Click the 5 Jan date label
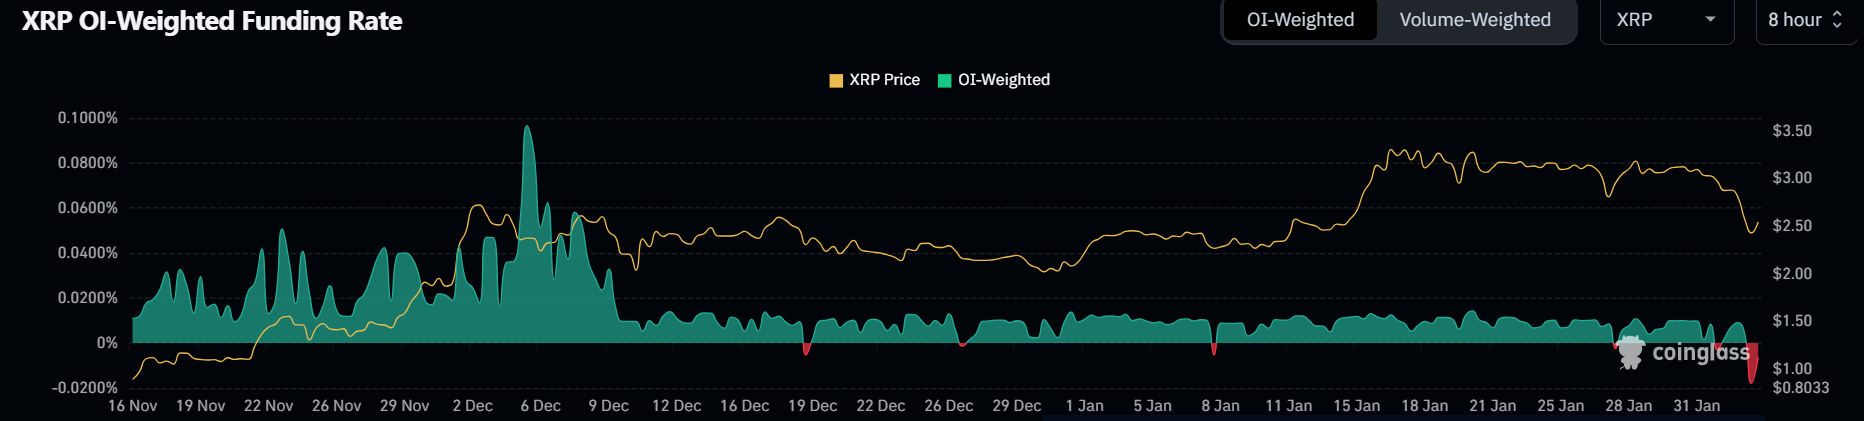1864x421 pixels. pos(1152,406)
